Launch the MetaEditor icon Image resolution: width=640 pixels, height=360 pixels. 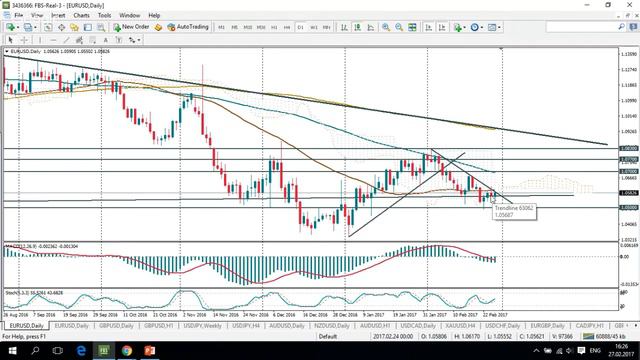tap(158, 27)
